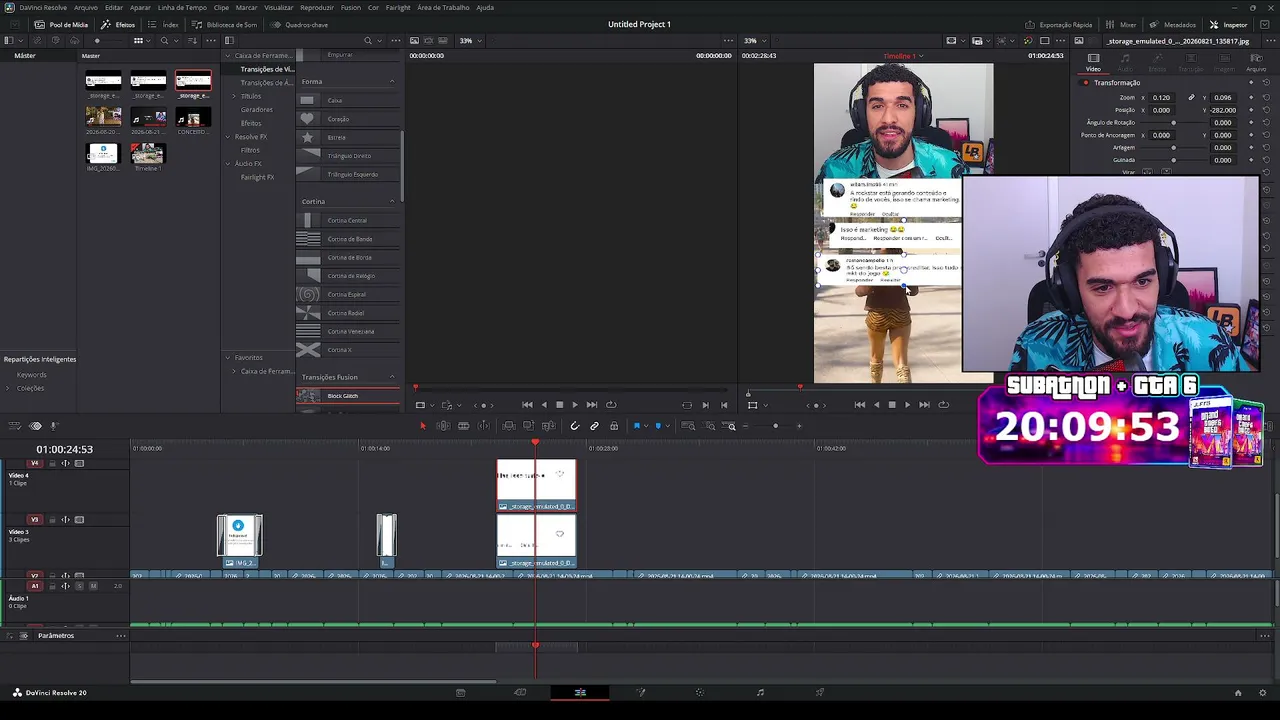Open the Reproduzir menu
Screen dimensions: 1280x720
click(317, 7)
